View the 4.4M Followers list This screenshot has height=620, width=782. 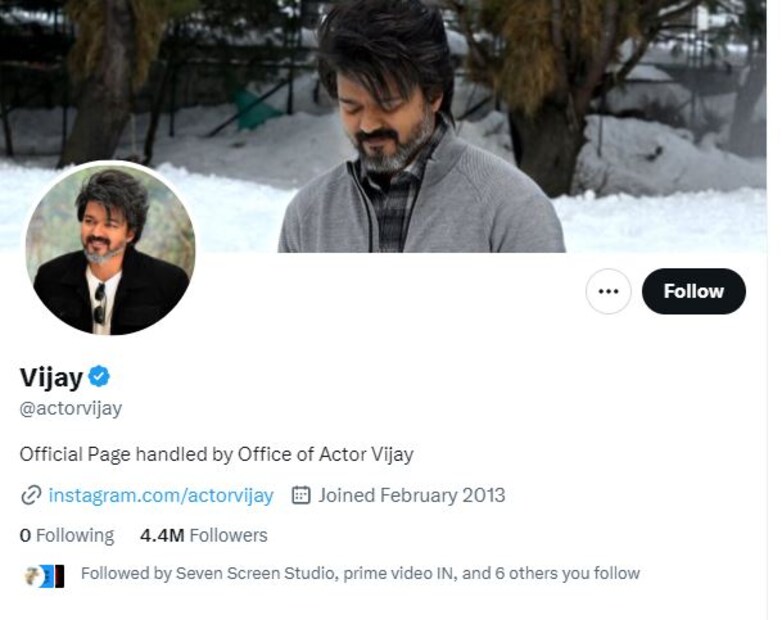coord(203,536)
